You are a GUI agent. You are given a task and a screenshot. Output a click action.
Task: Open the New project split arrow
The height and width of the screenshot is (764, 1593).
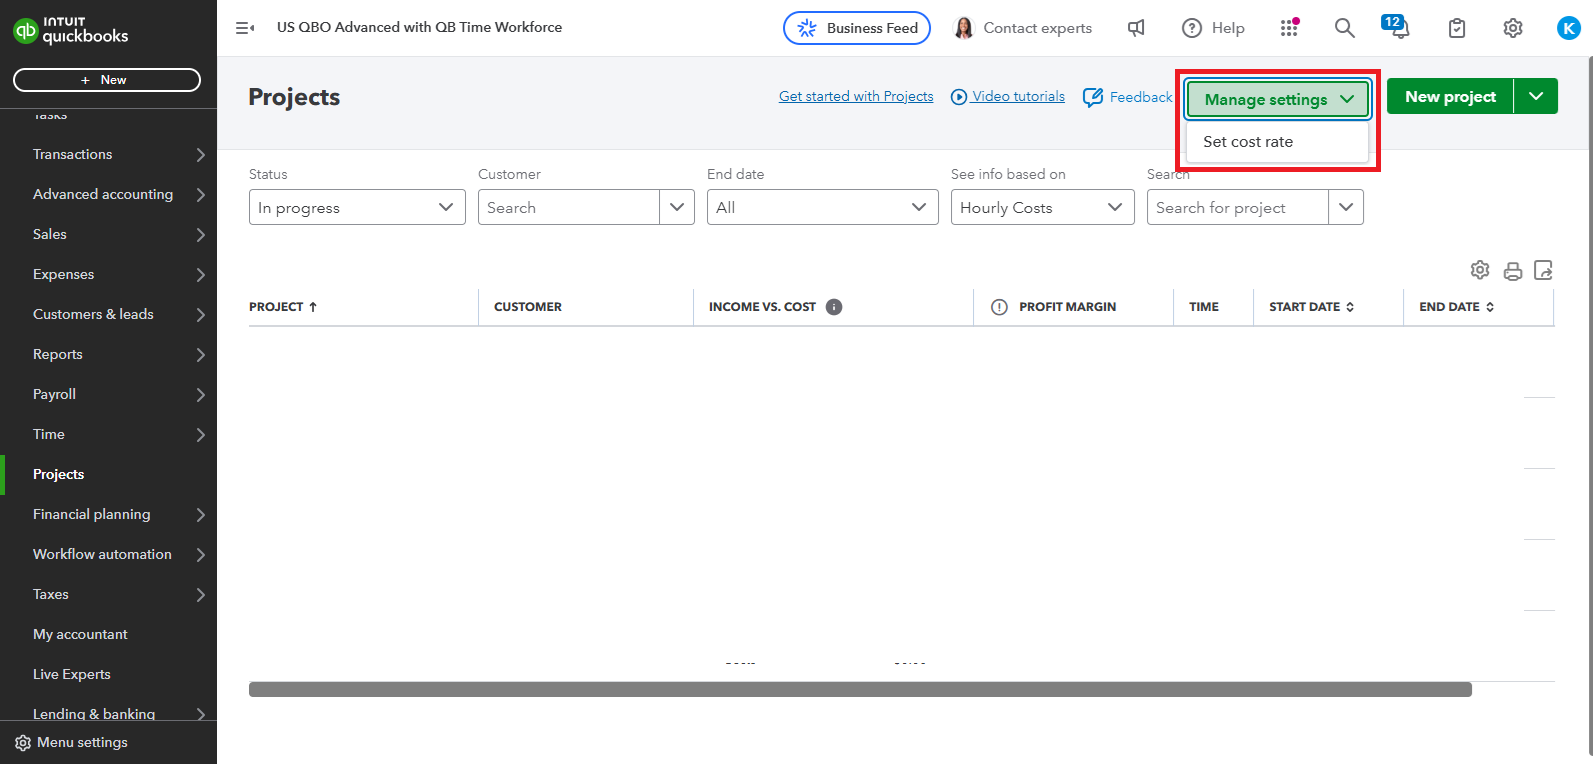click(1536, 96)
